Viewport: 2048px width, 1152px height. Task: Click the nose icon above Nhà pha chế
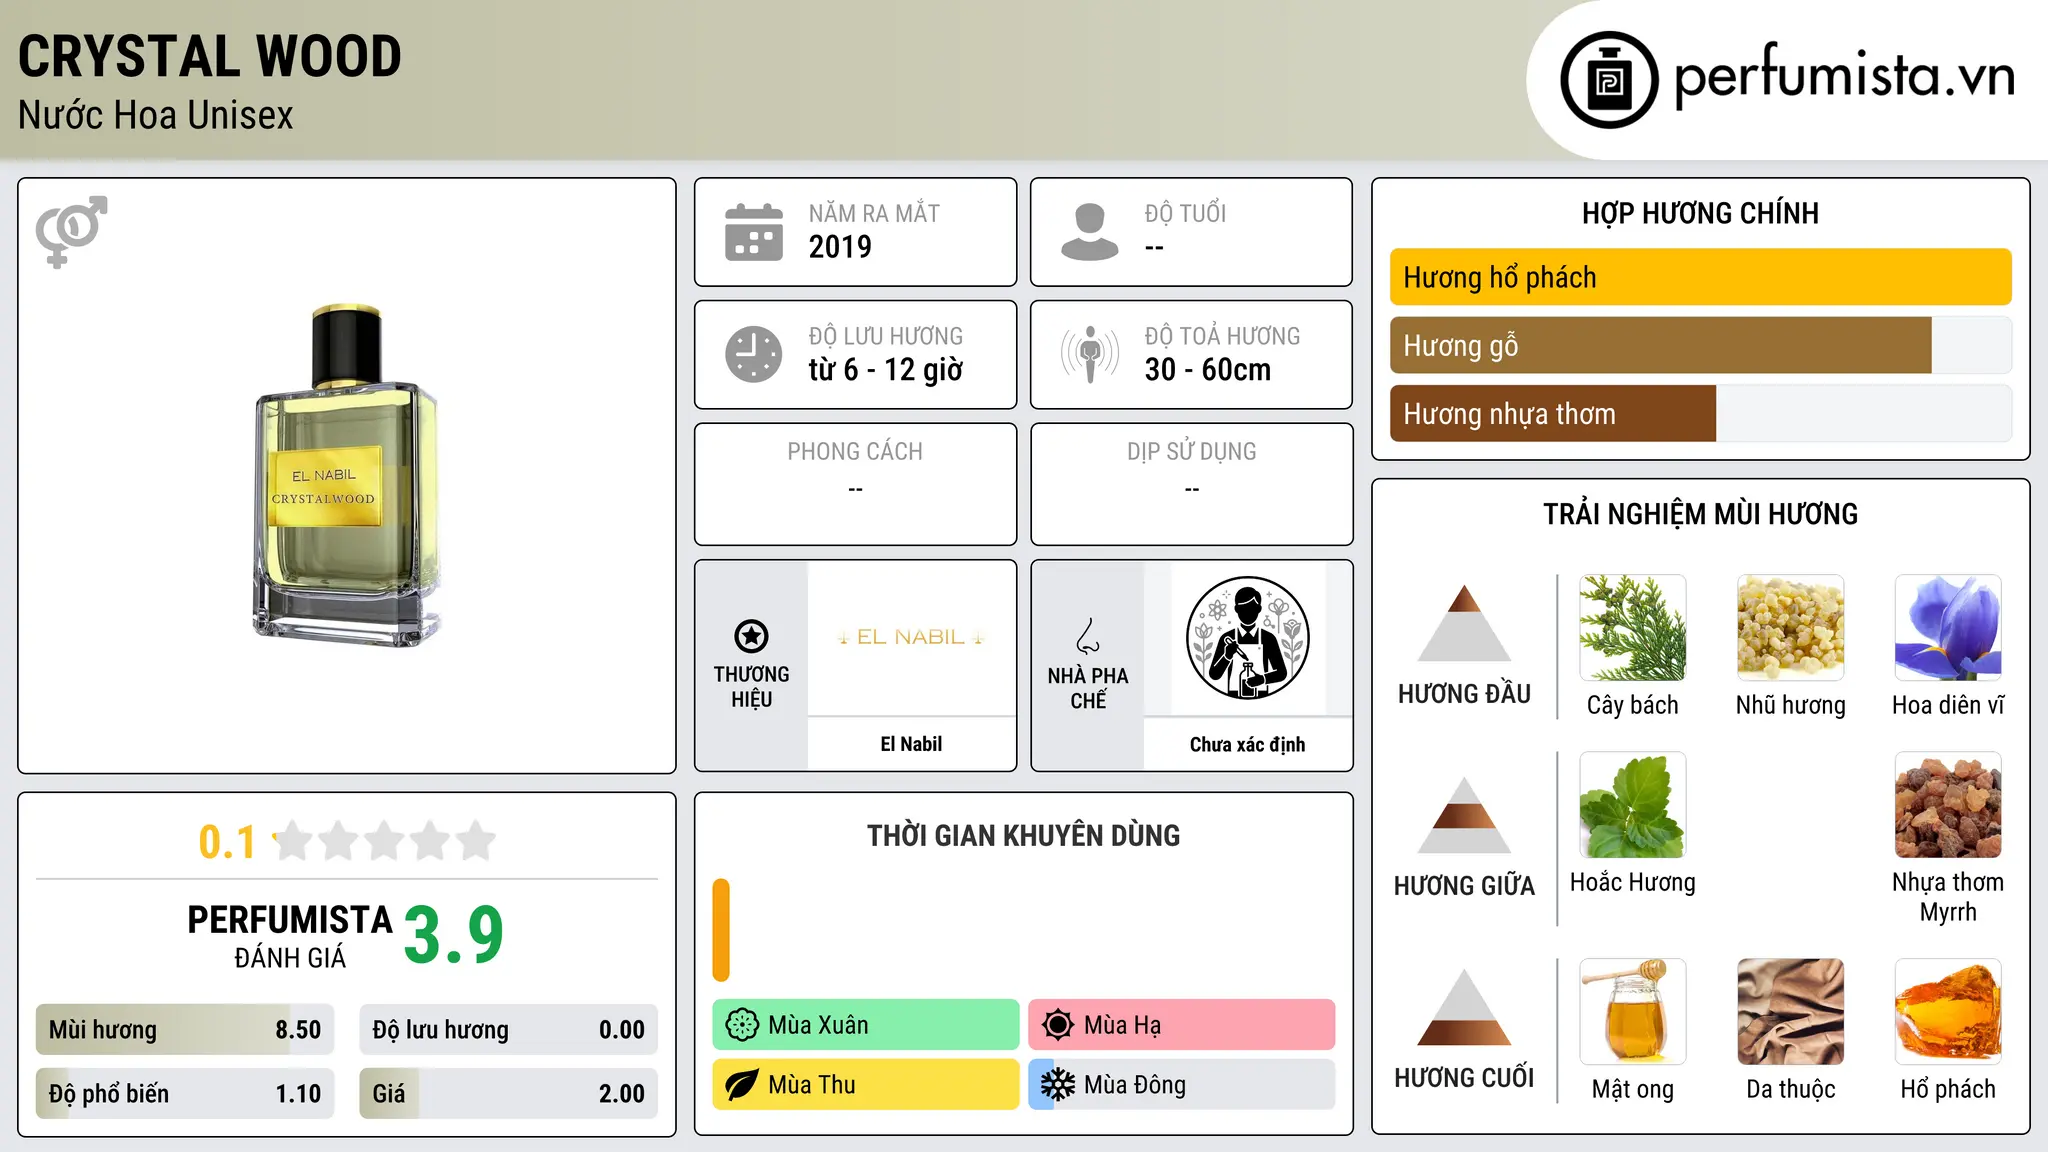1088,636
